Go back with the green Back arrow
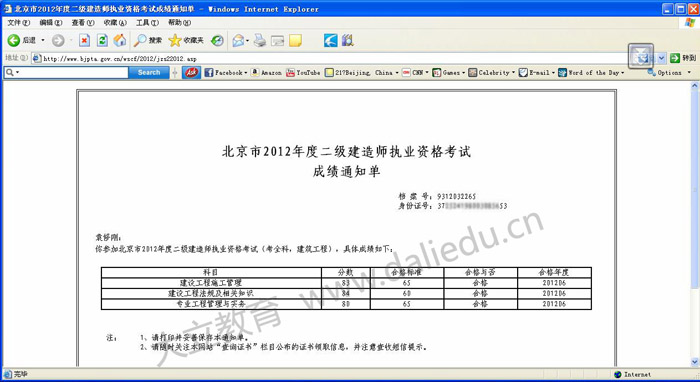The image size is (700, 382). 14,41
